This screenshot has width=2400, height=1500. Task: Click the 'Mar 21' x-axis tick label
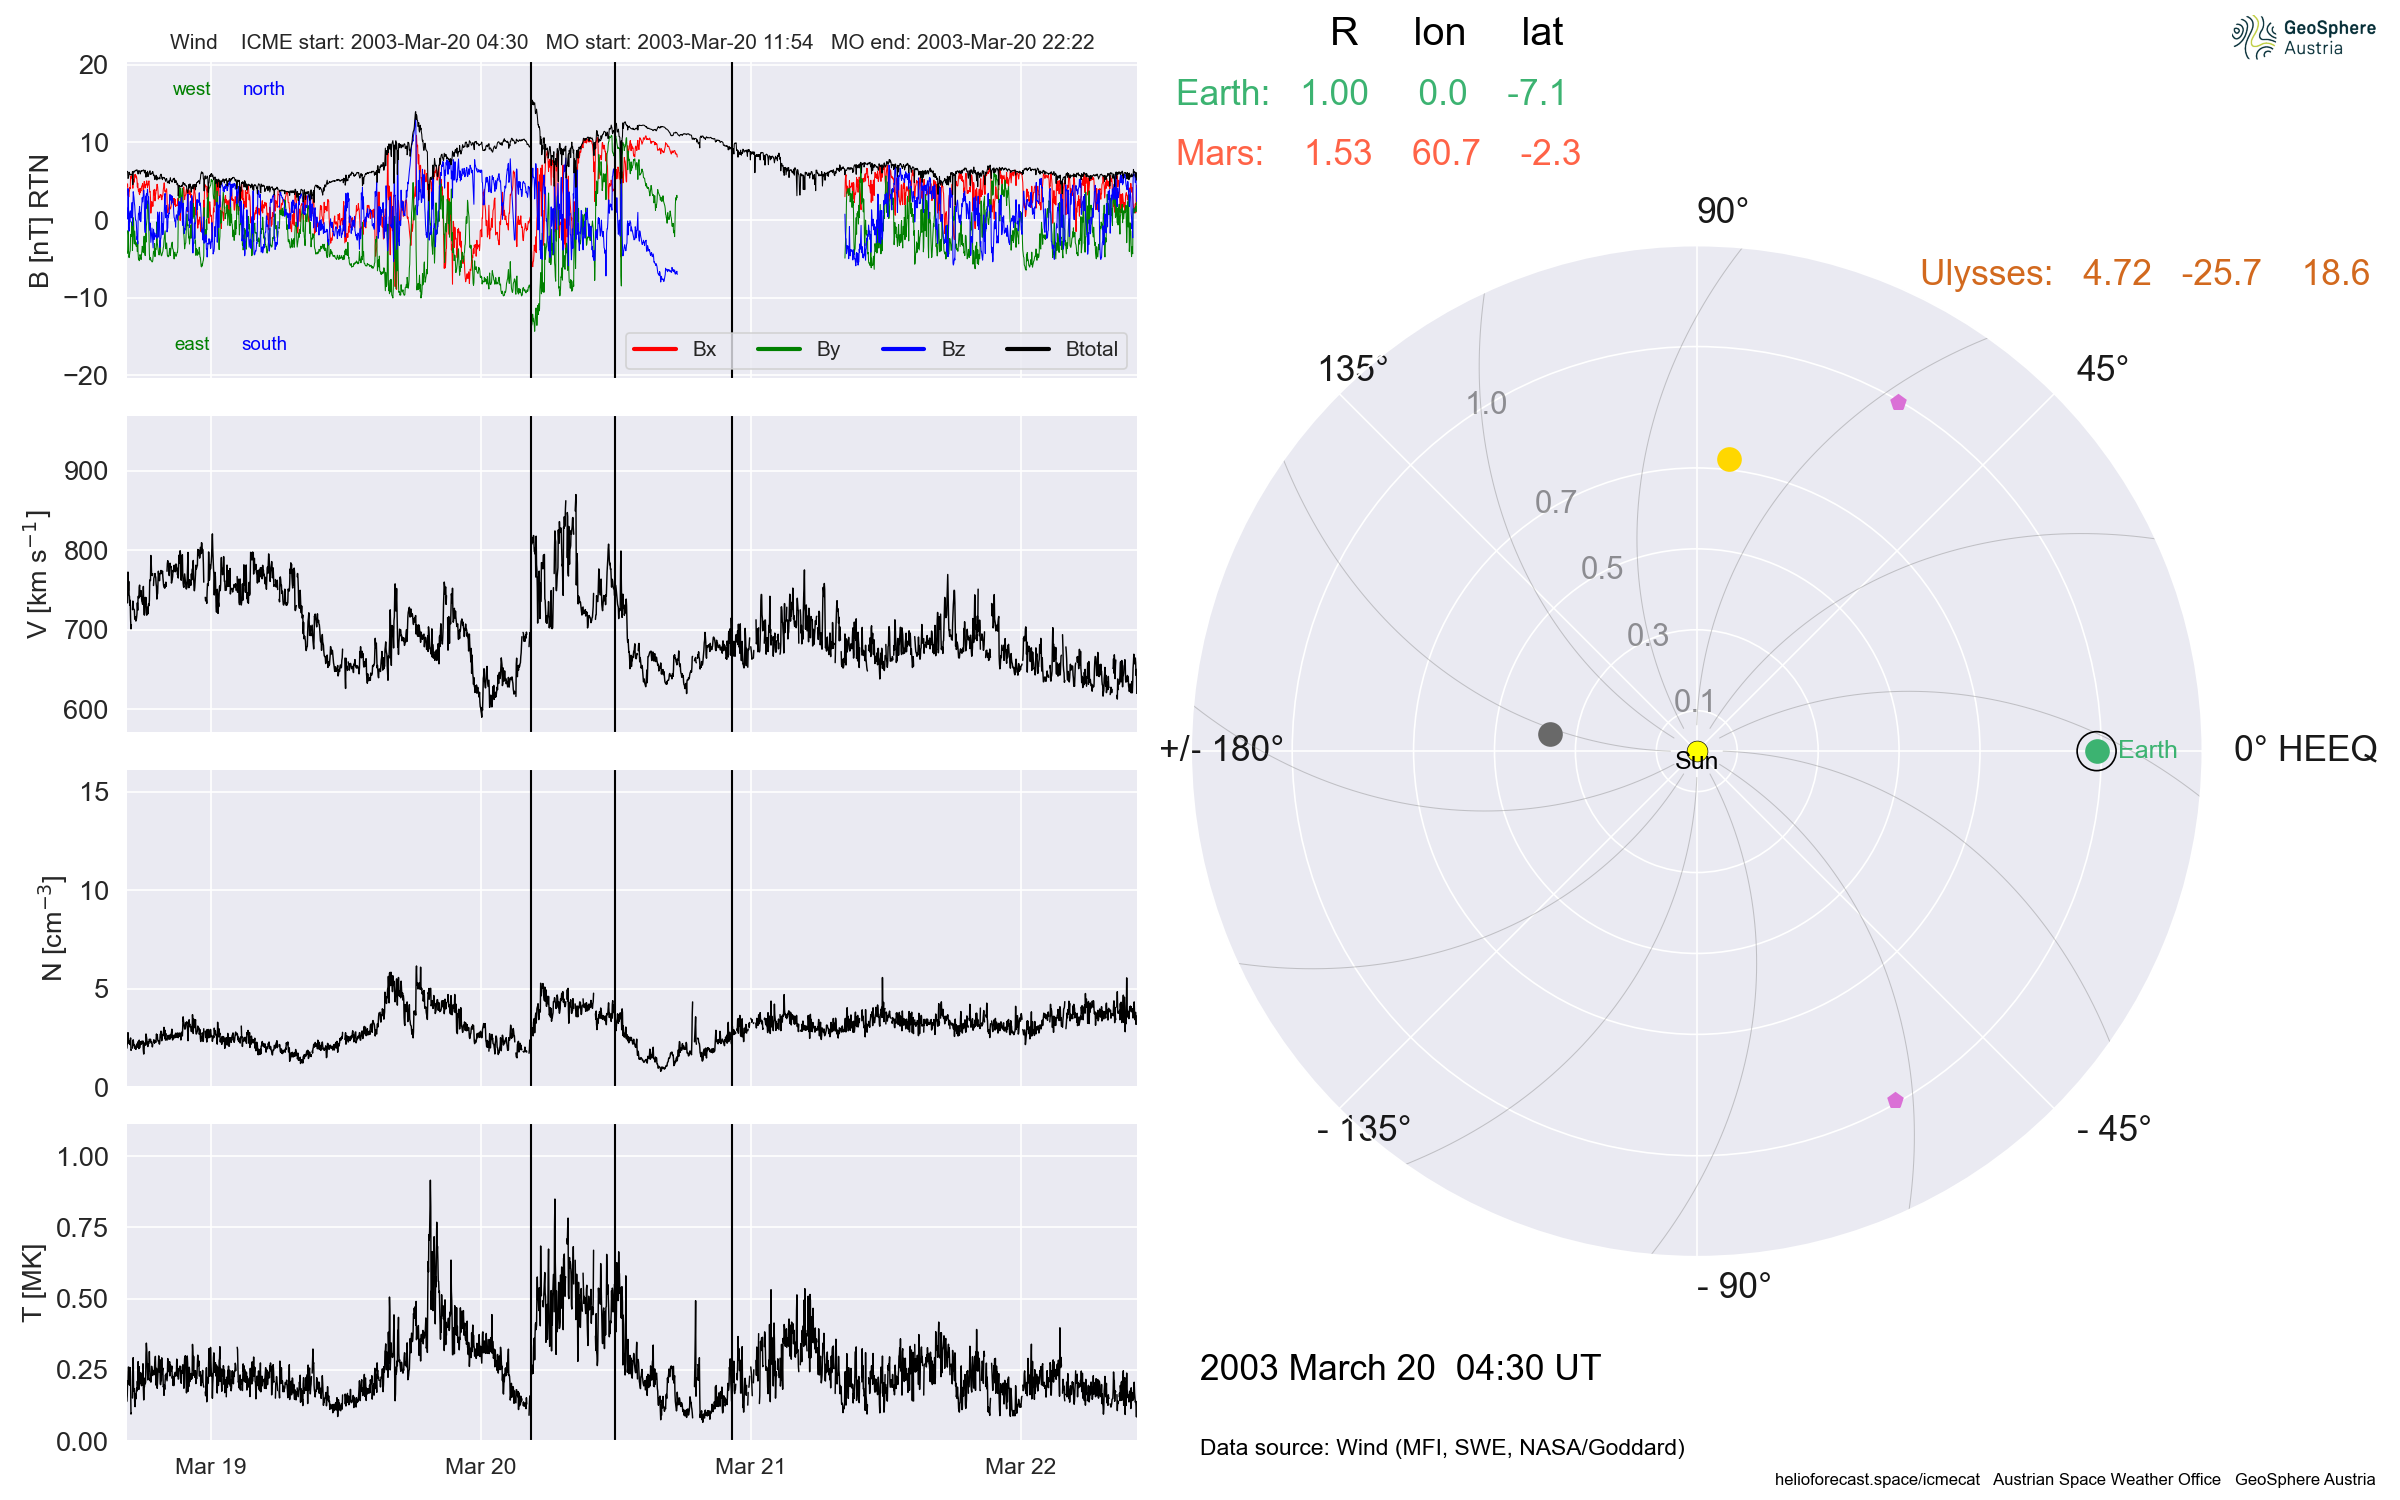[x=750, y=1466]
